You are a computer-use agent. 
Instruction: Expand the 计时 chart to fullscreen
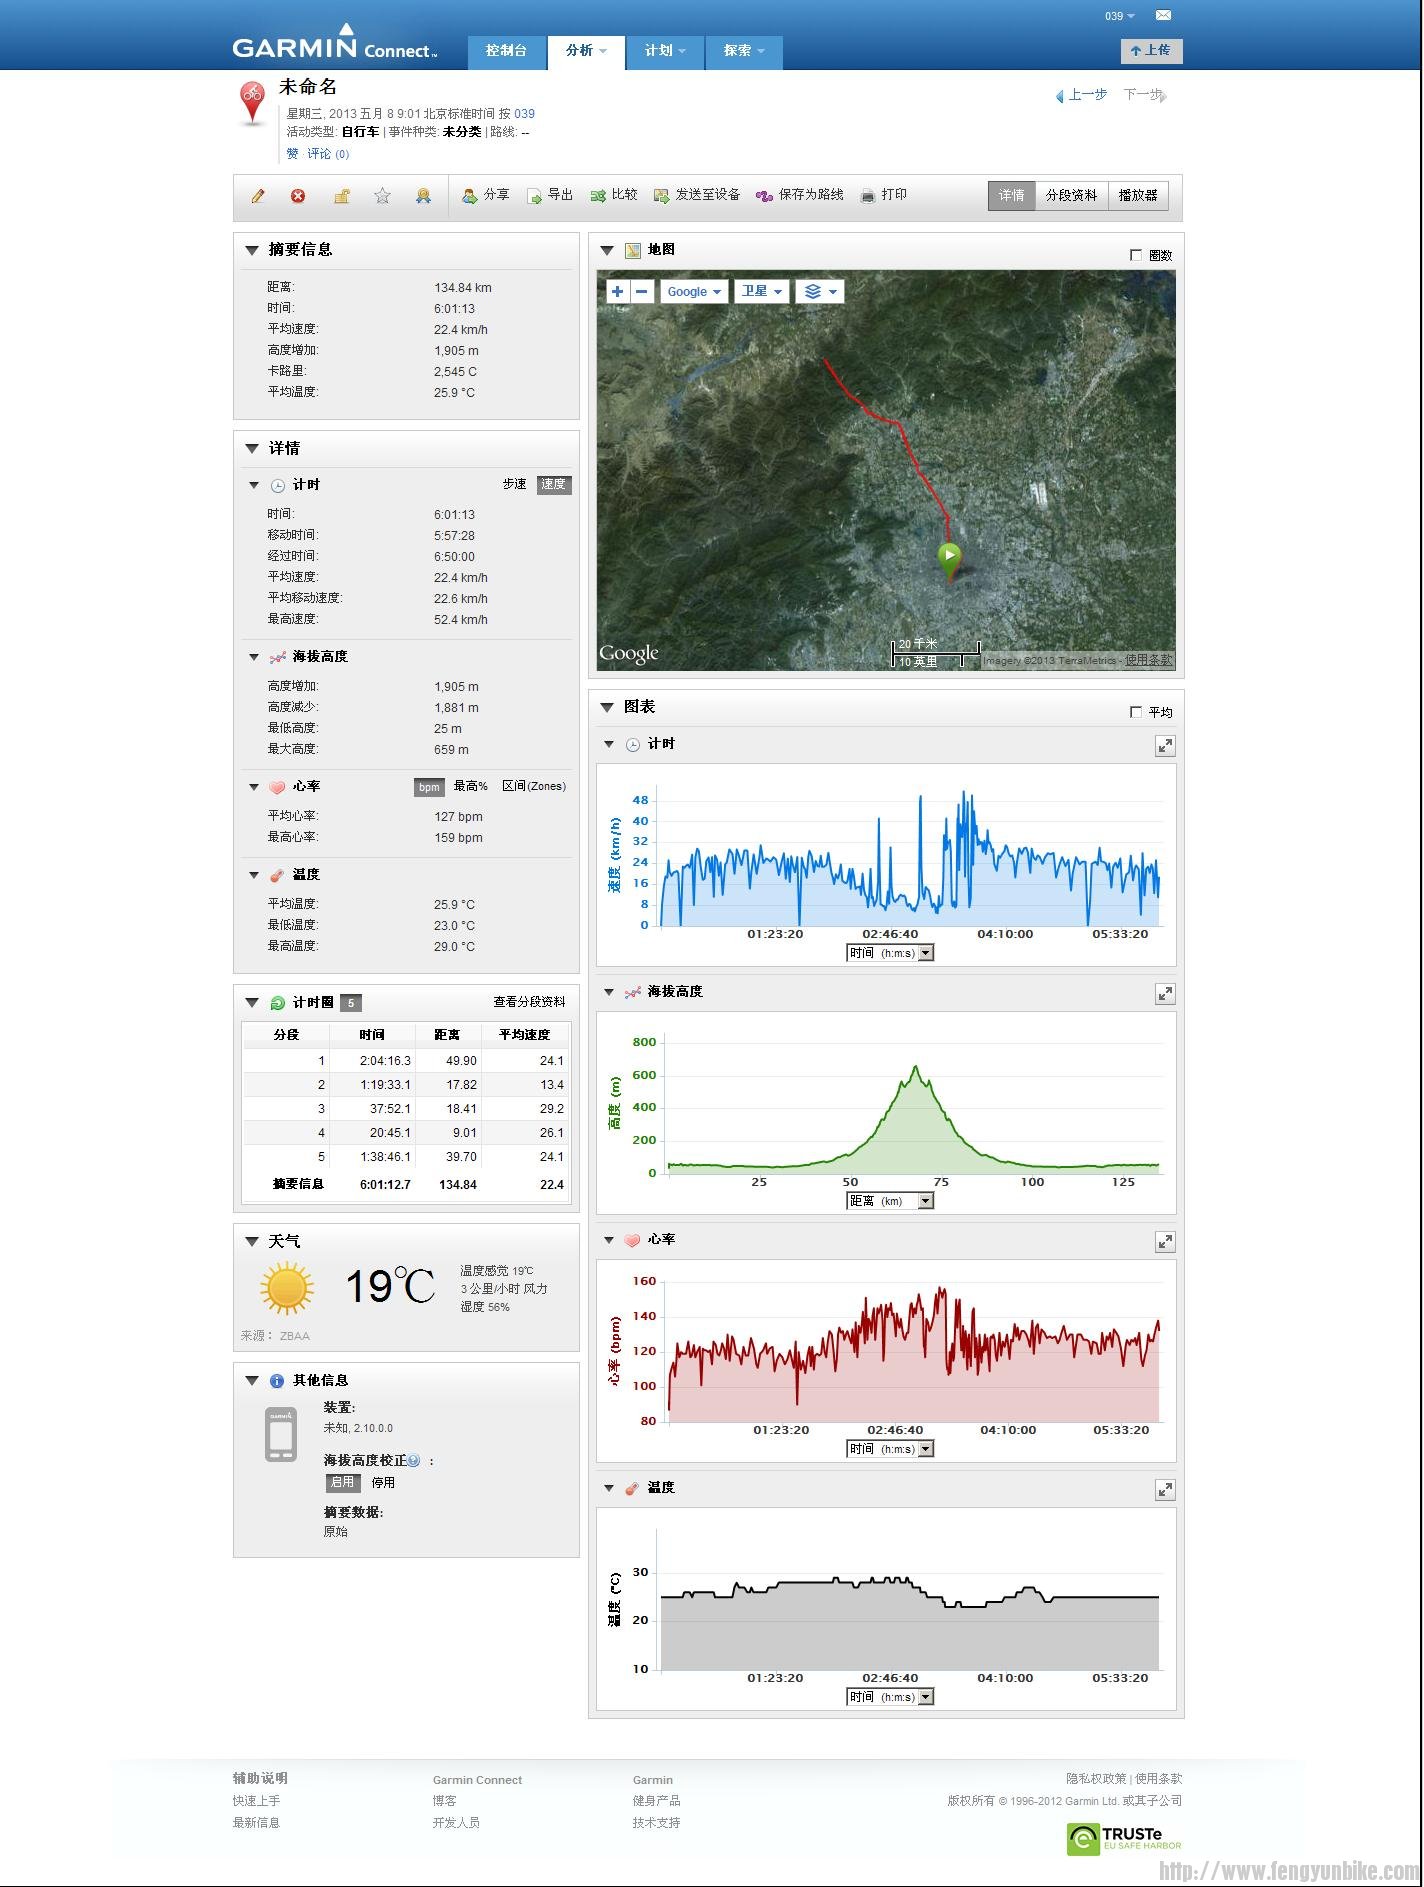1165,746
